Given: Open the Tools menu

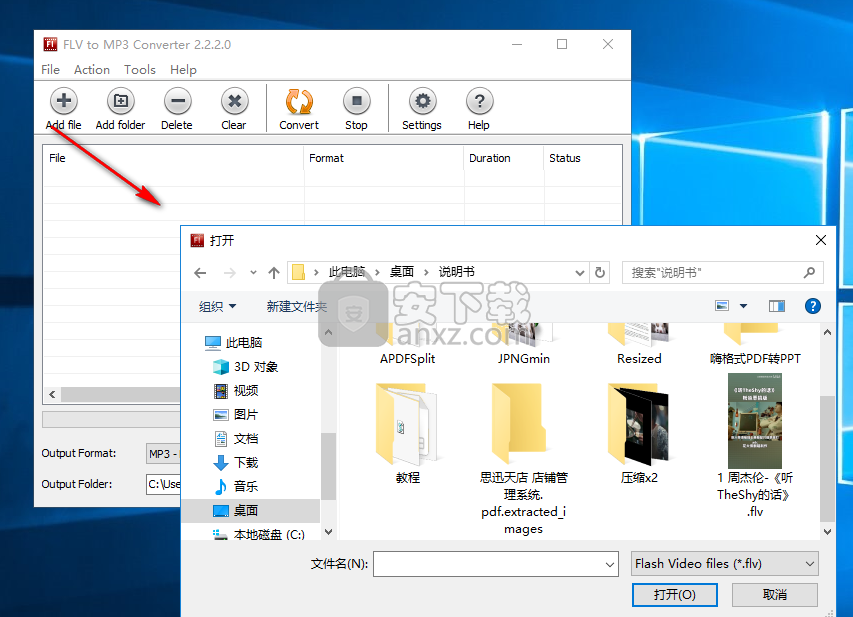Looking at the screenshot, I should (140, 70).
